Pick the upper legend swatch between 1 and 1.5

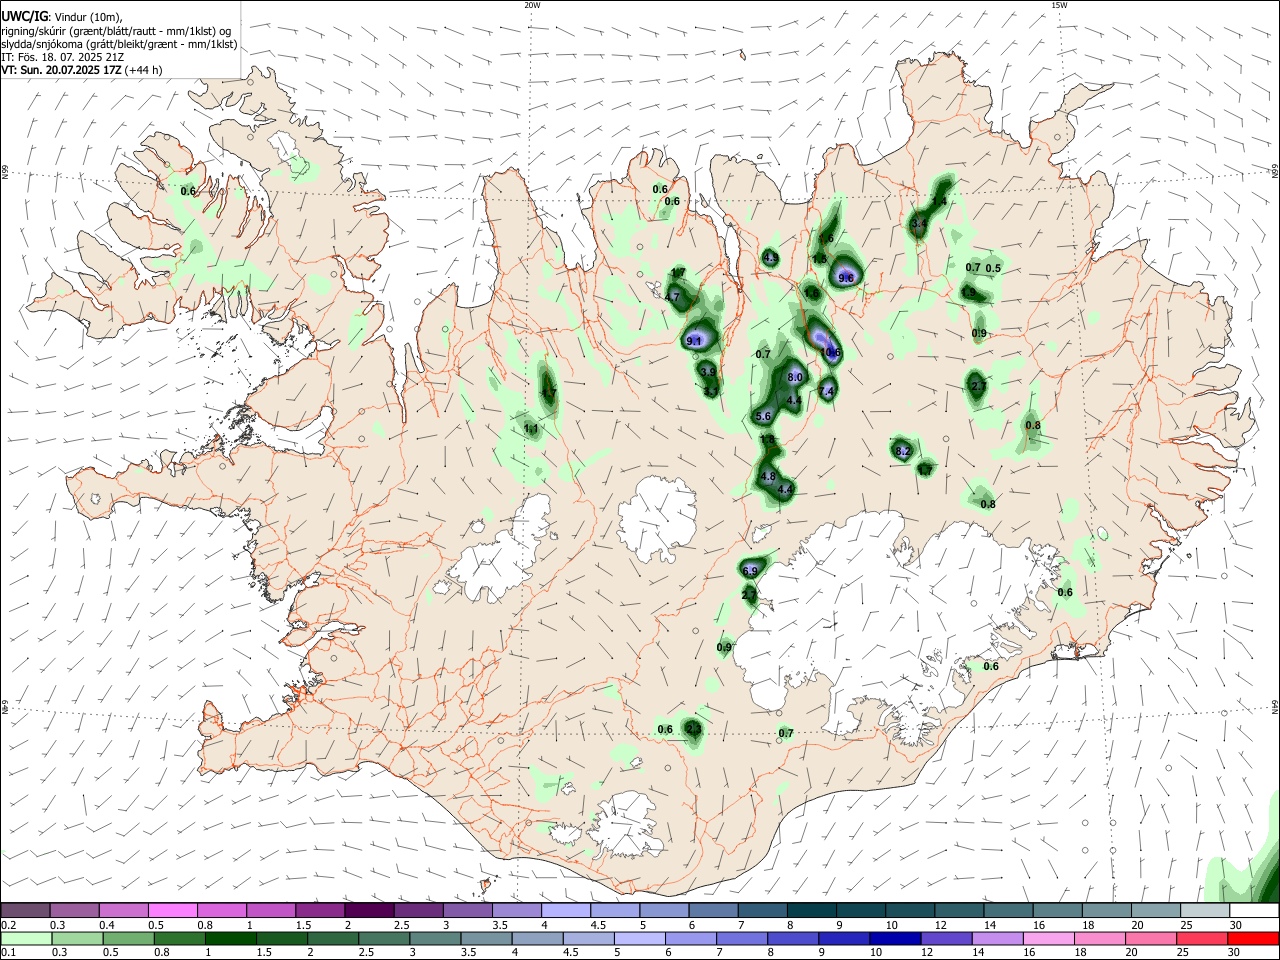[271, 910]
